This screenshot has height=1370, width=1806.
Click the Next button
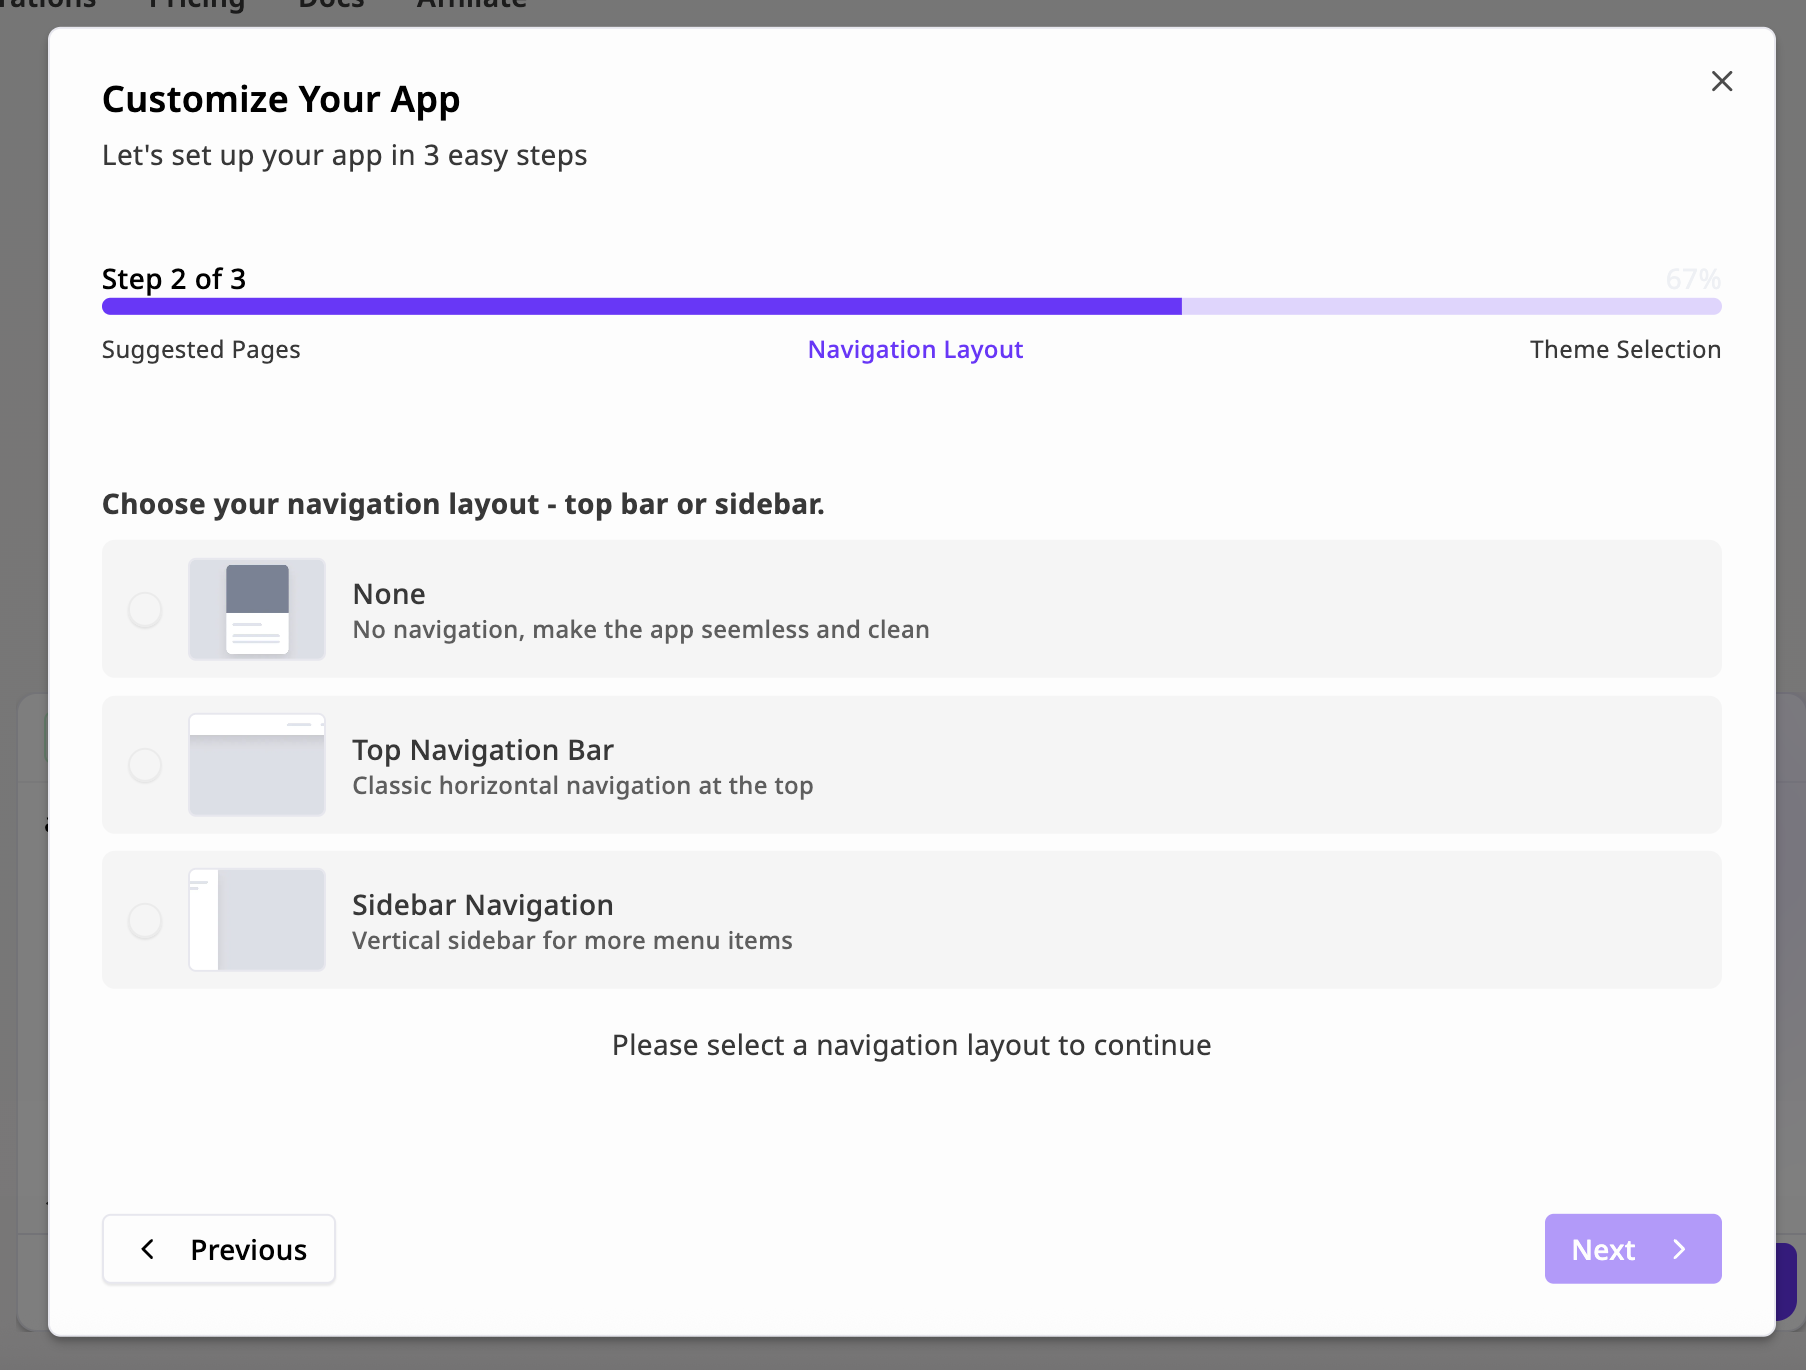1632,1249
